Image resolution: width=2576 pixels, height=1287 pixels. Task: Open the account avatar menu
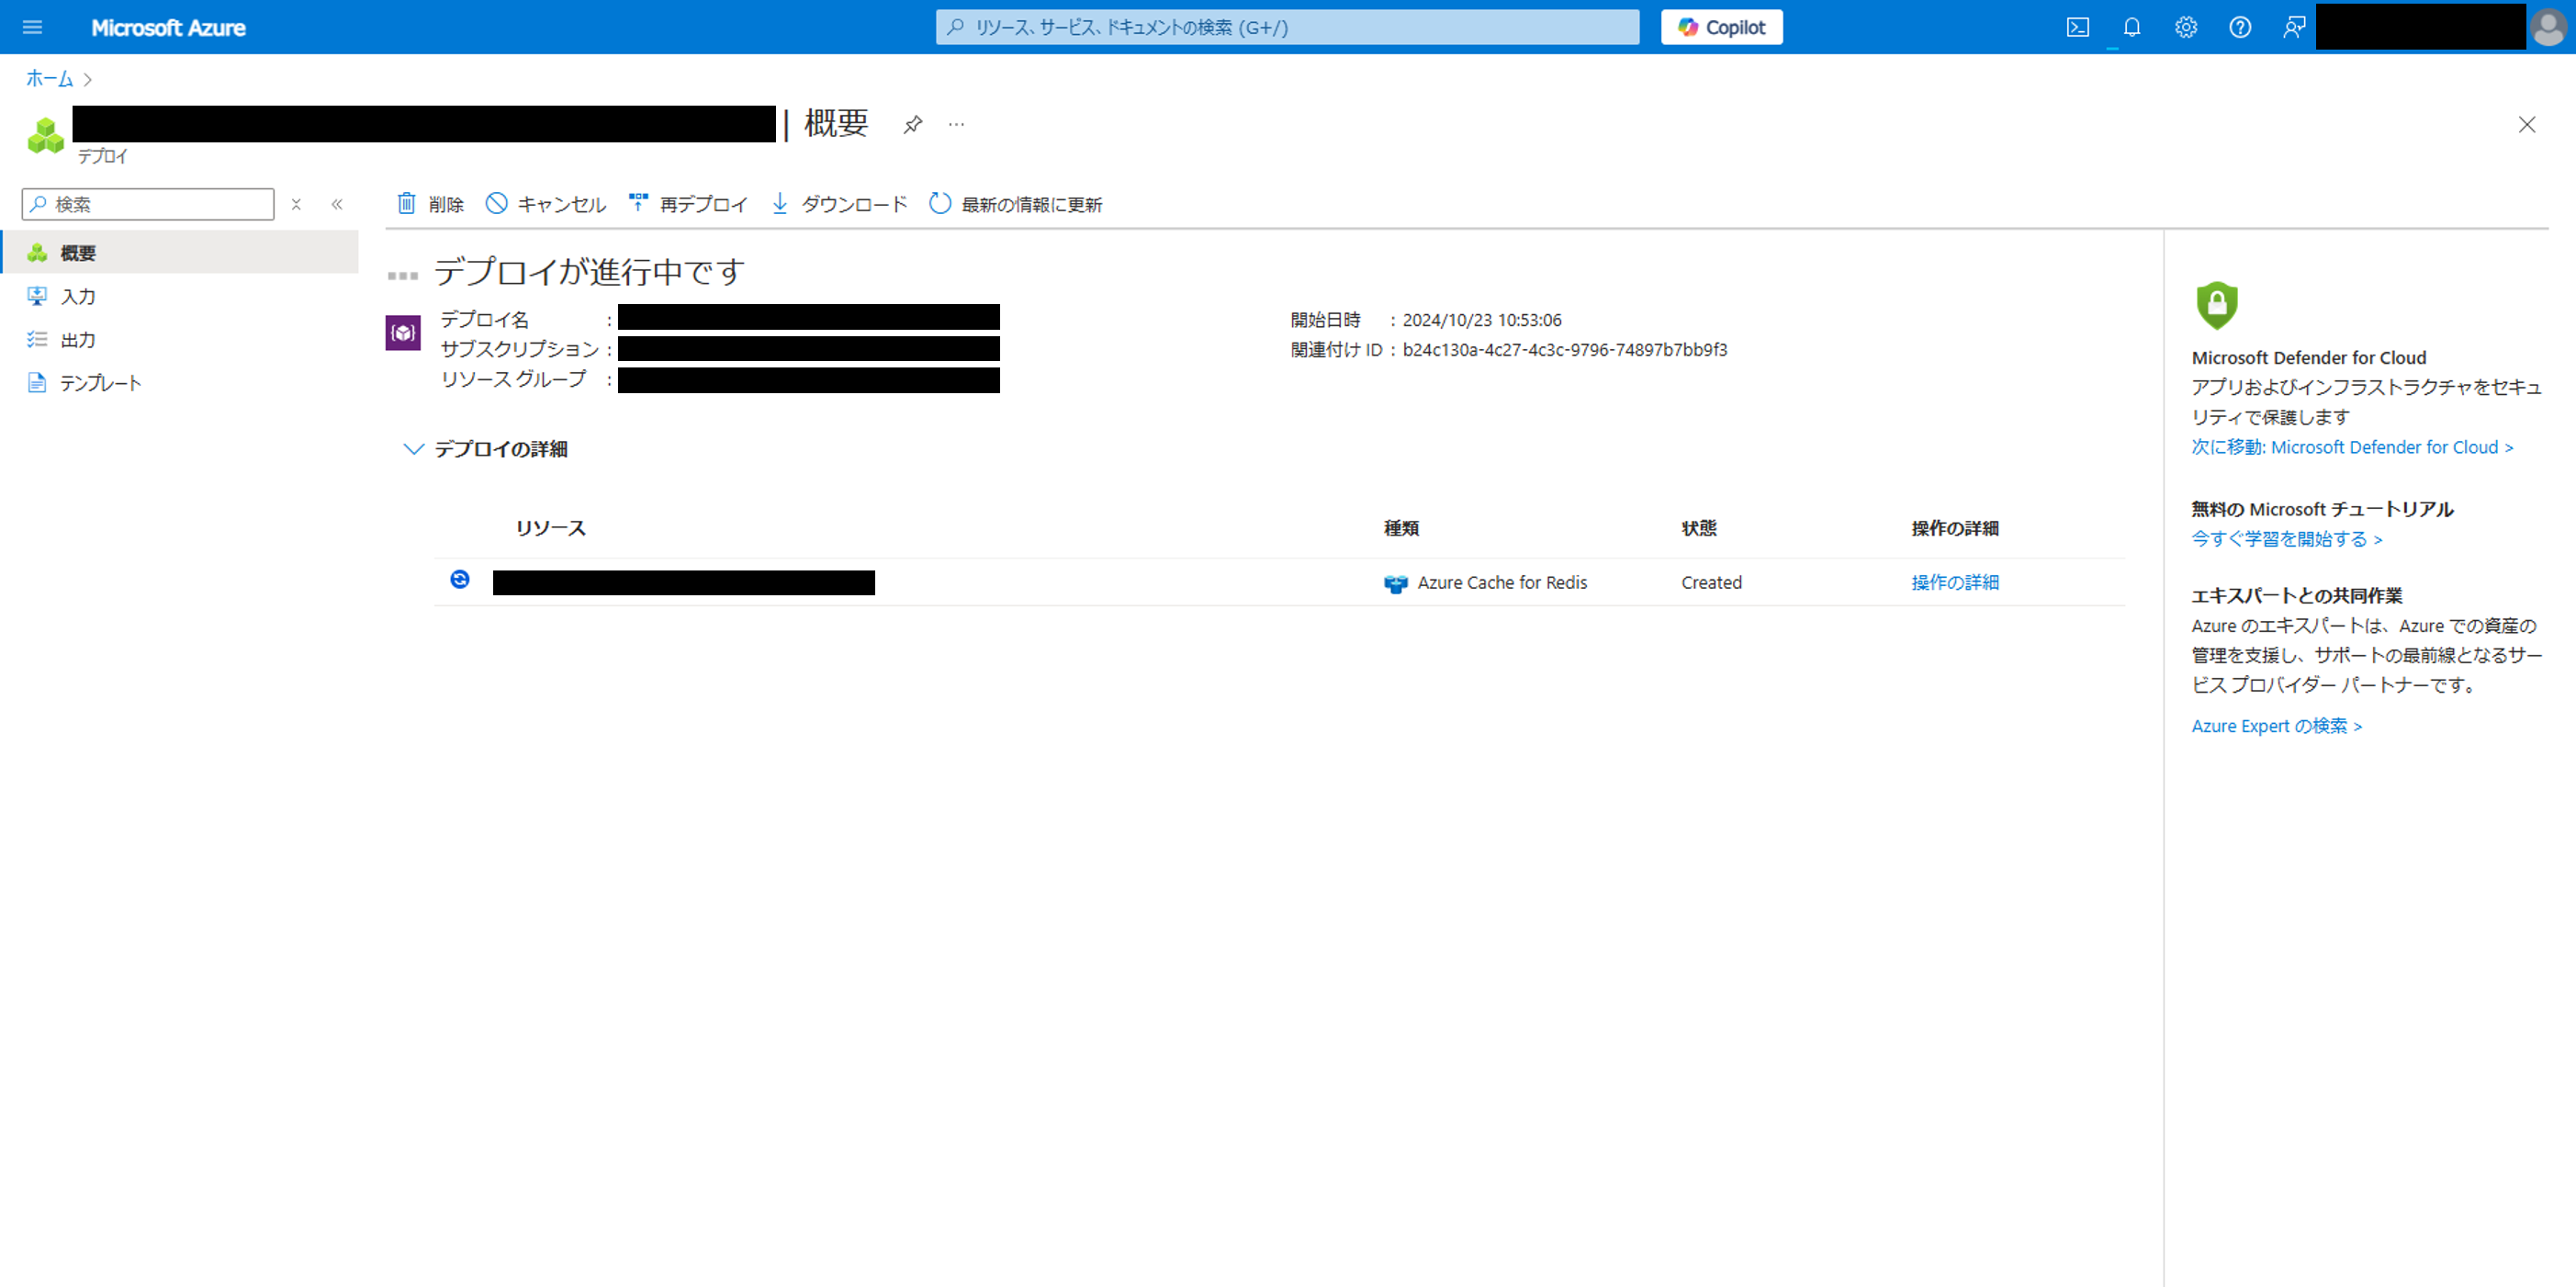2549,27
